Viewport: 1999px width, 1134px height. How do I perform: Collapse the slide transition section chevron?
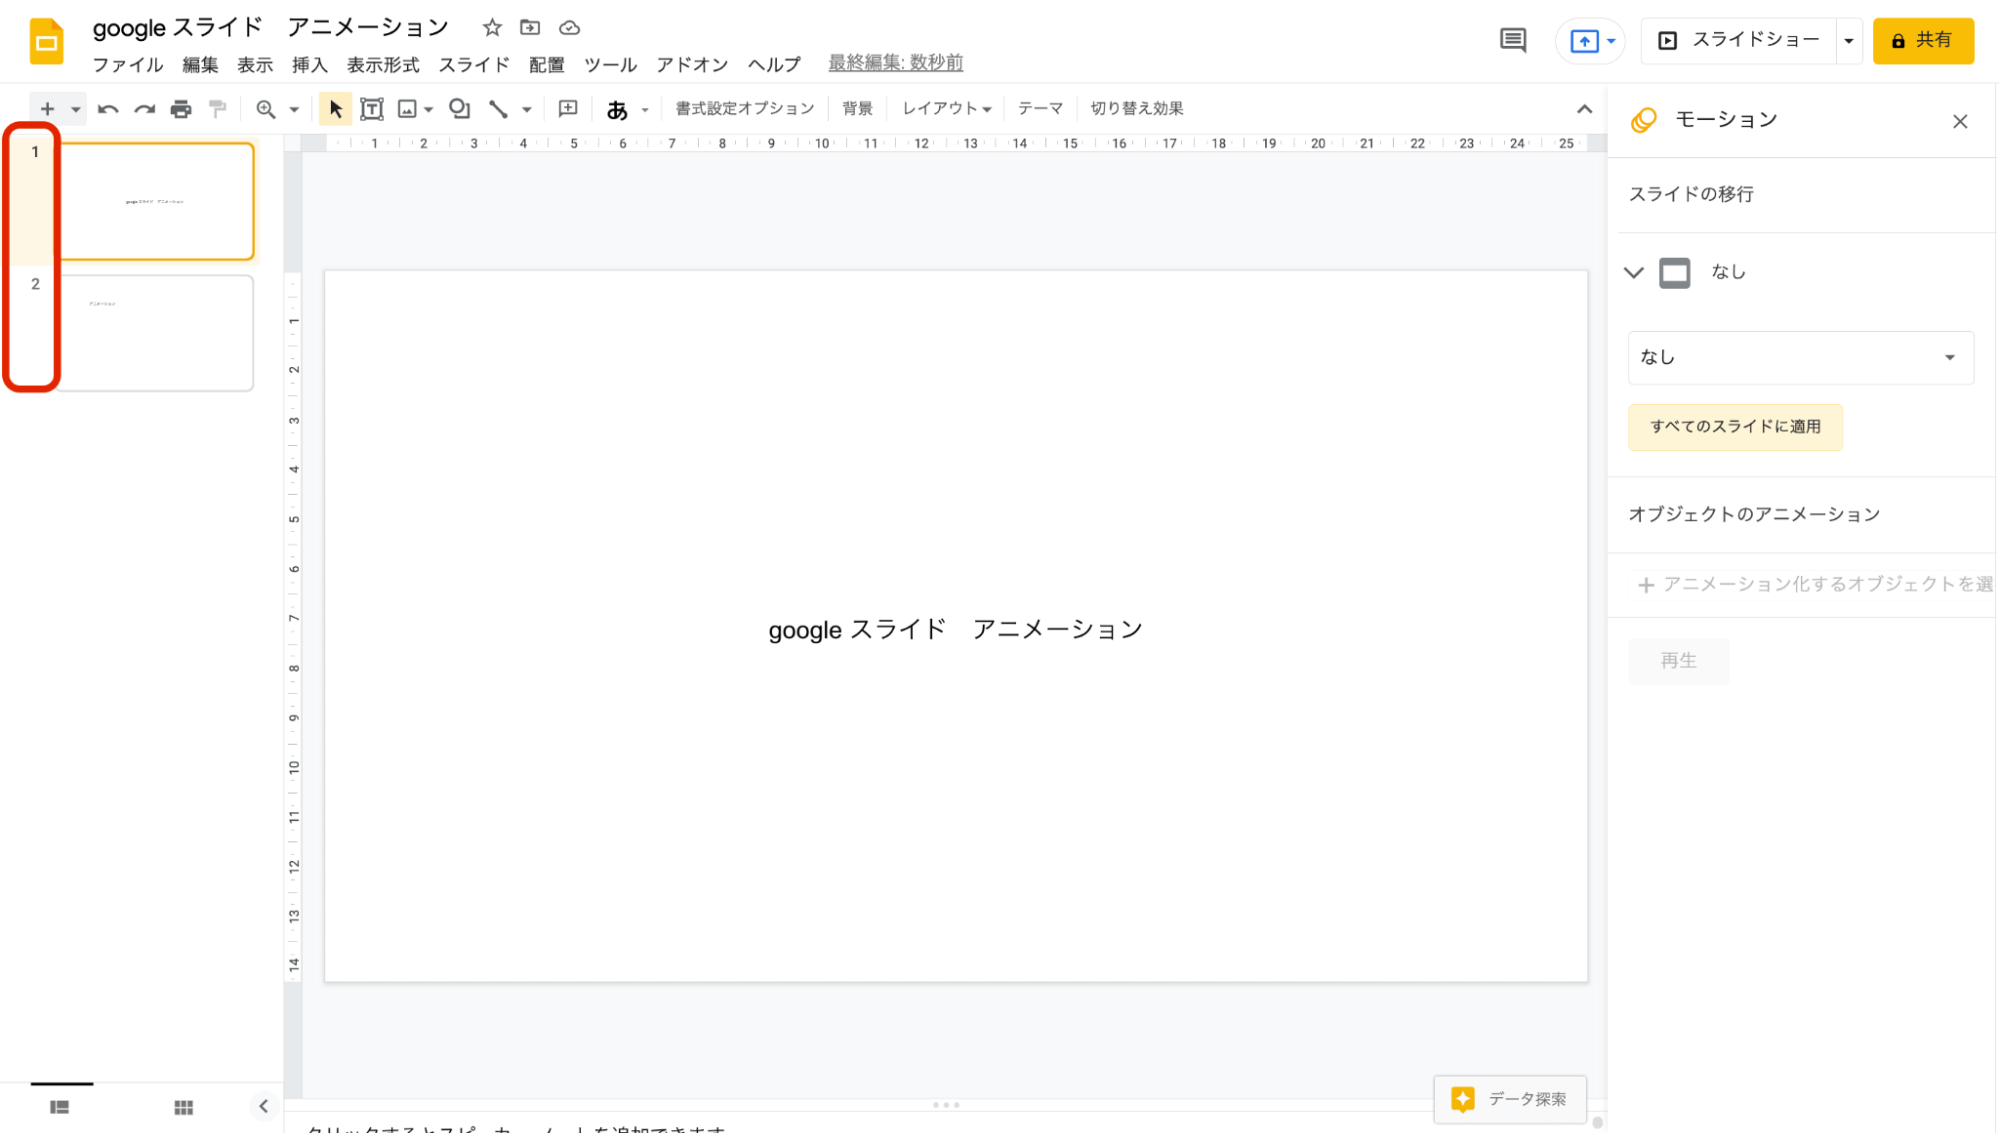(1634, 273)
